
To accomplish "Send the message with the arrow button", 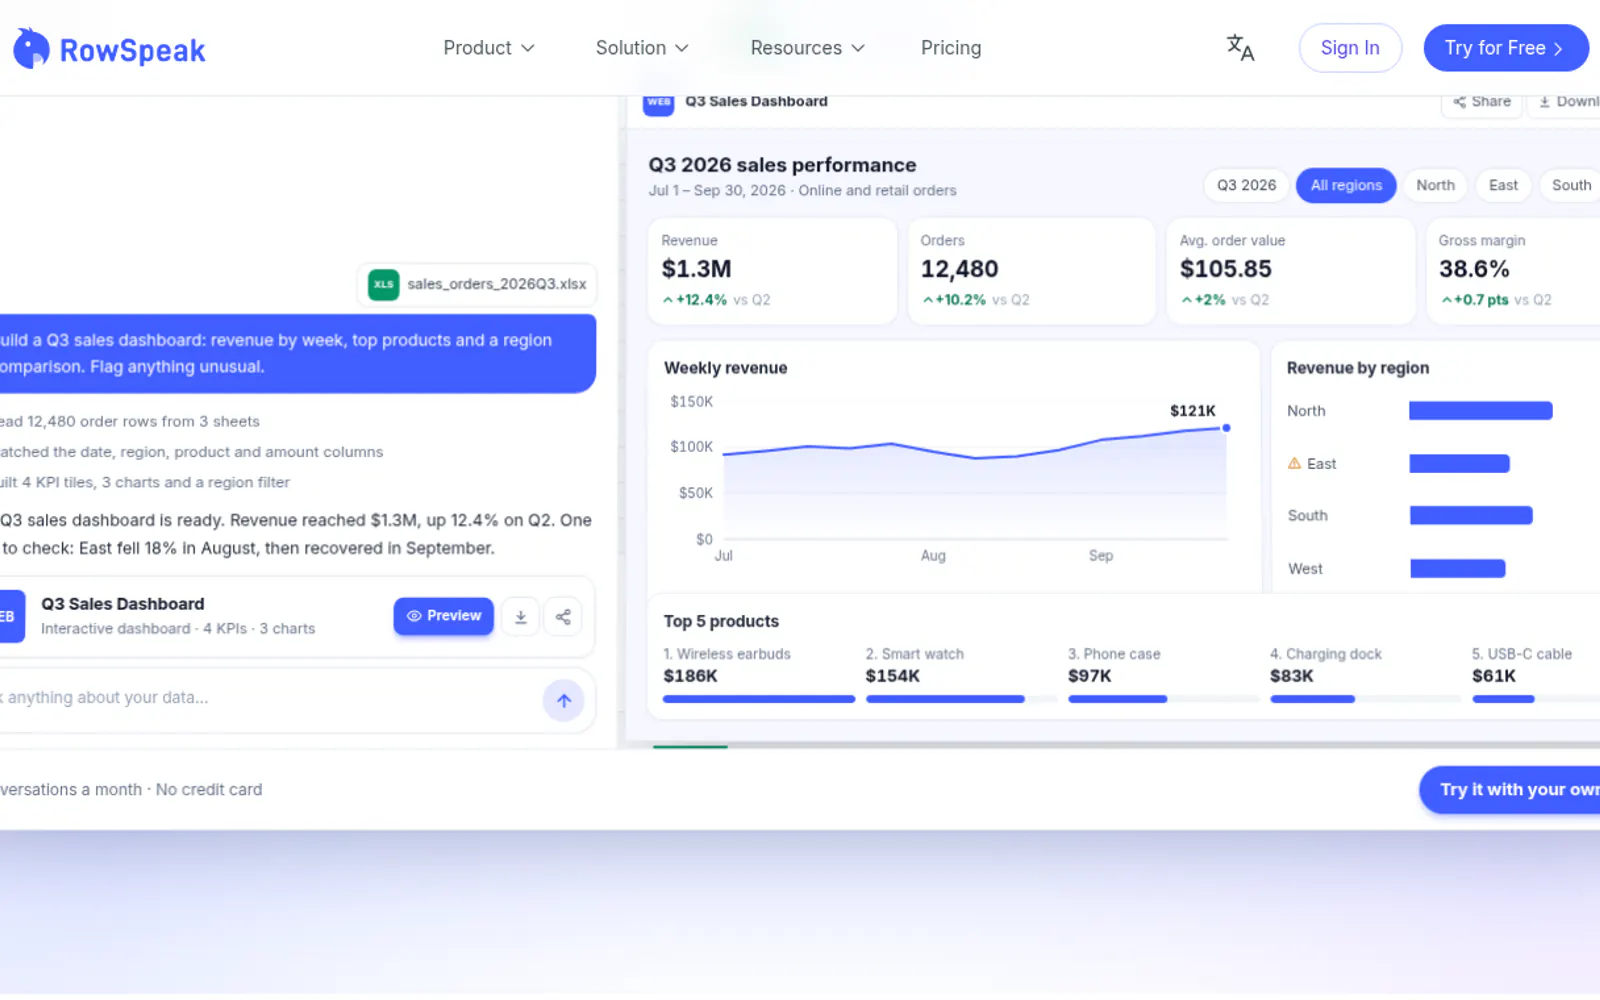I will tap(564, 700).
